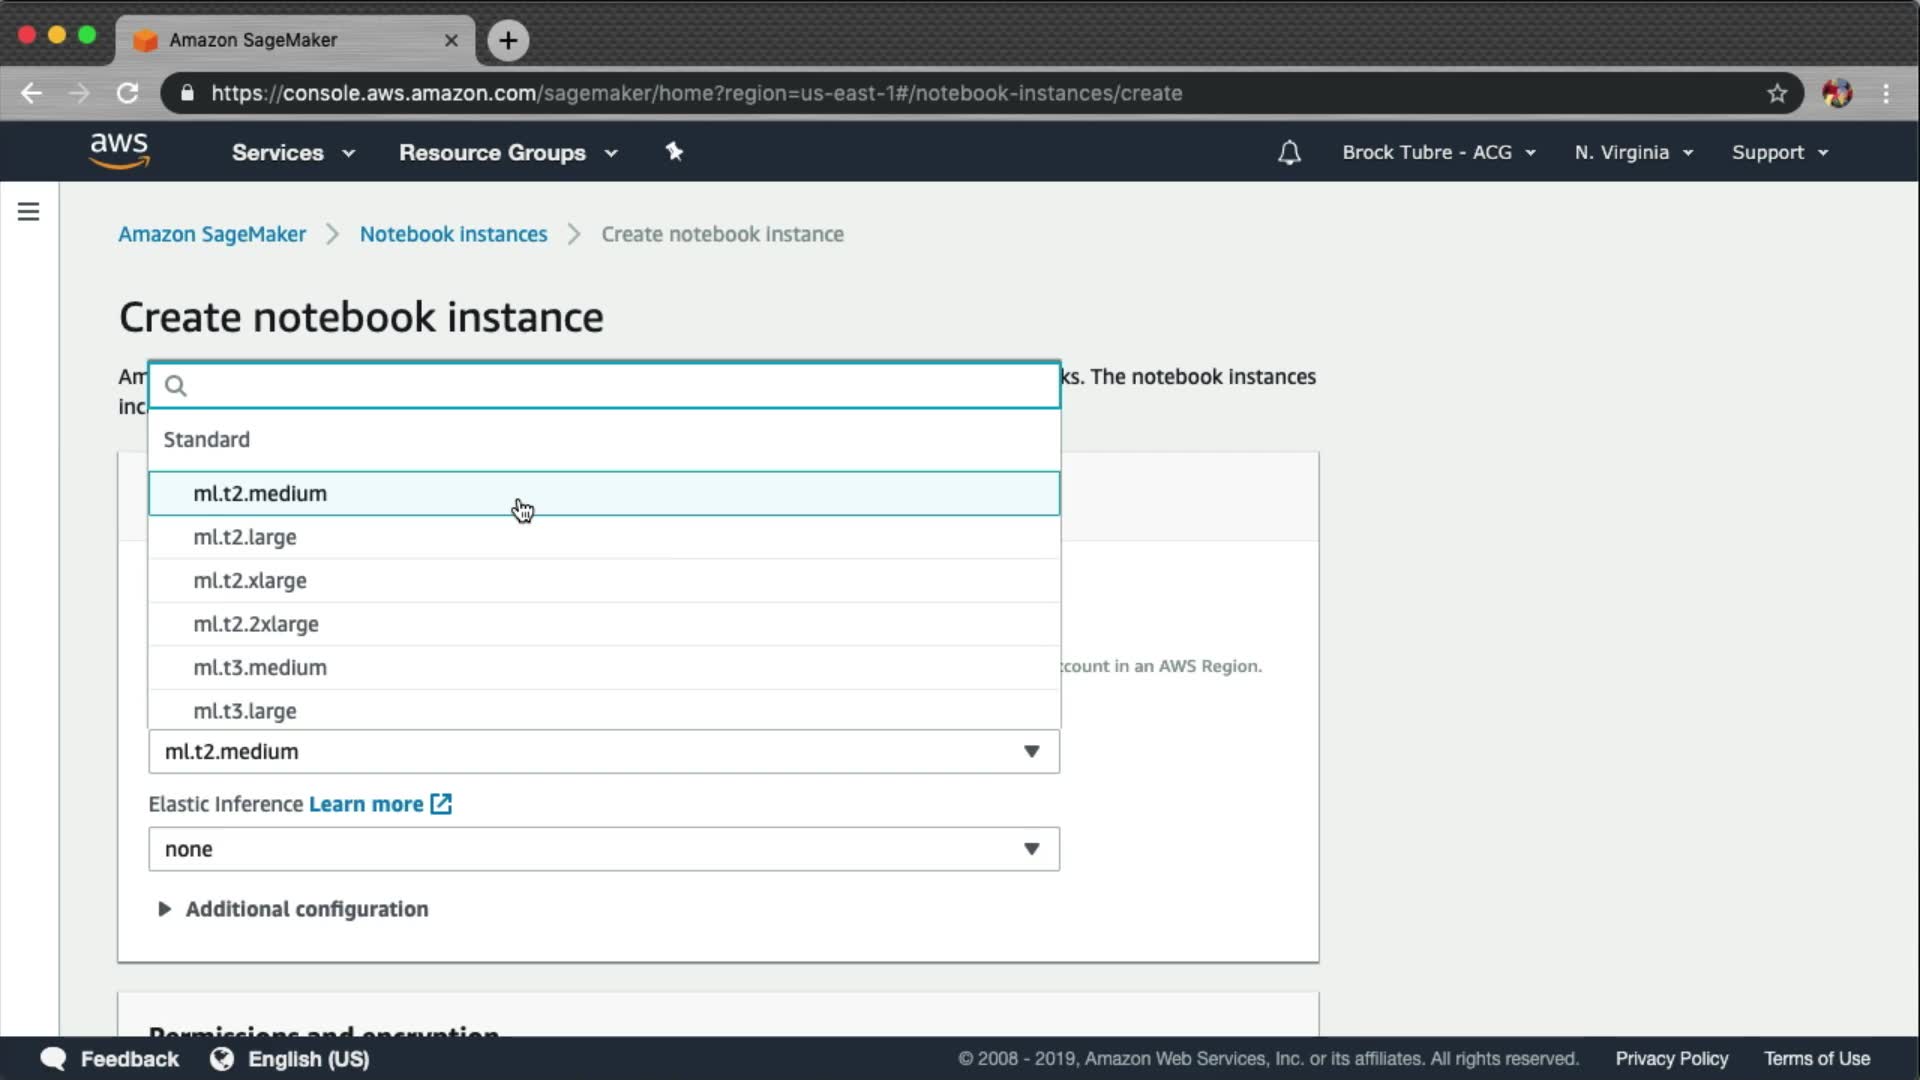Open the Services dropdown menu

293,153
